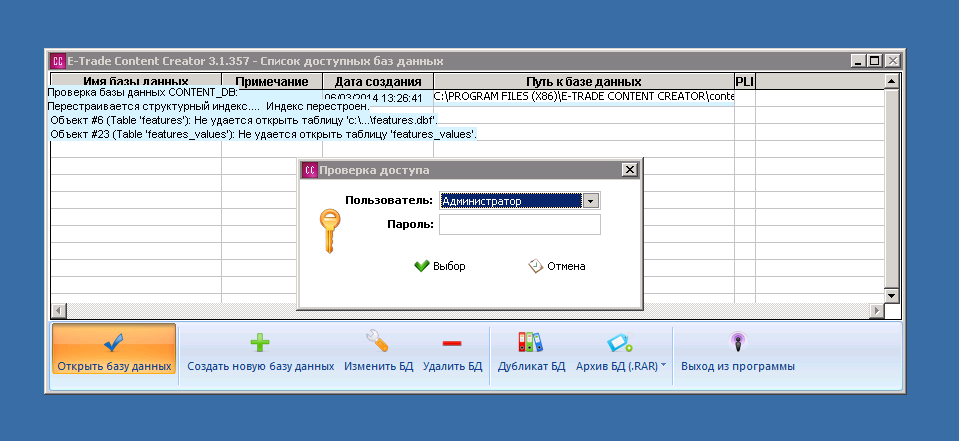The image size is (959, 441).
Task: Click the red minus Delete DB icon
Action: coord(452,344)
